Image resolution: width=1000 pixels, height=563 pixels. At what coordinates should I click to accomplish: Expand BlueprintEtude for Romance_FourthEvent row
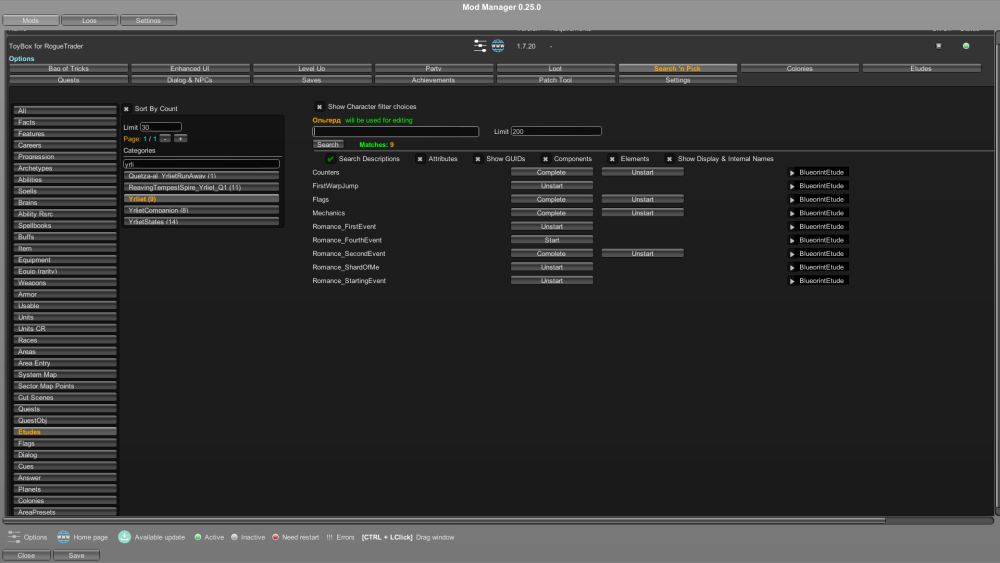tap(793, 240)
